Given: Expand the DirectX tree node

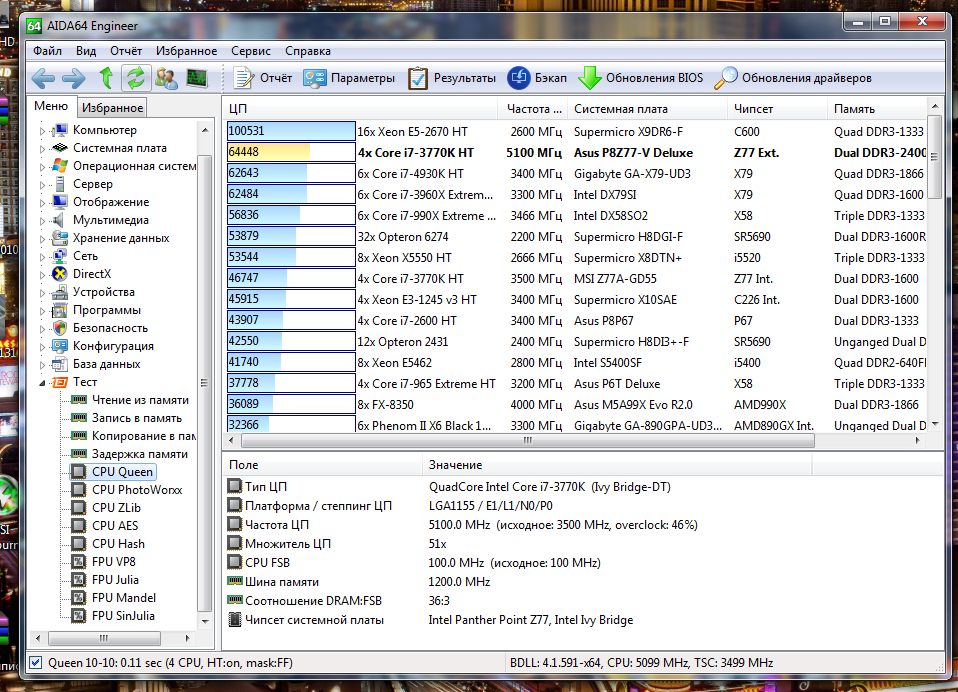Looking at the screenshot, I should [x=42, y=275].
